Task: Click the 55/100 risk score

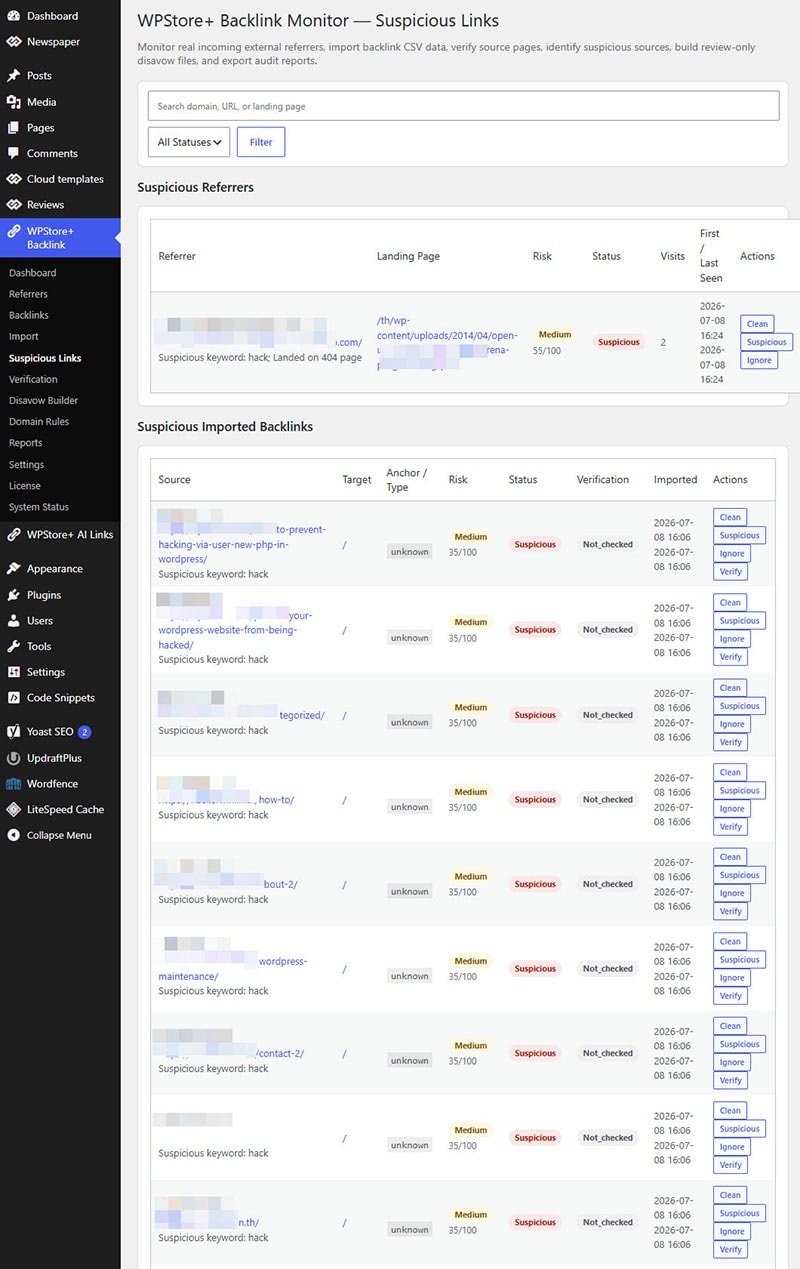Action: pyautogui.click(x=547, y=352)
